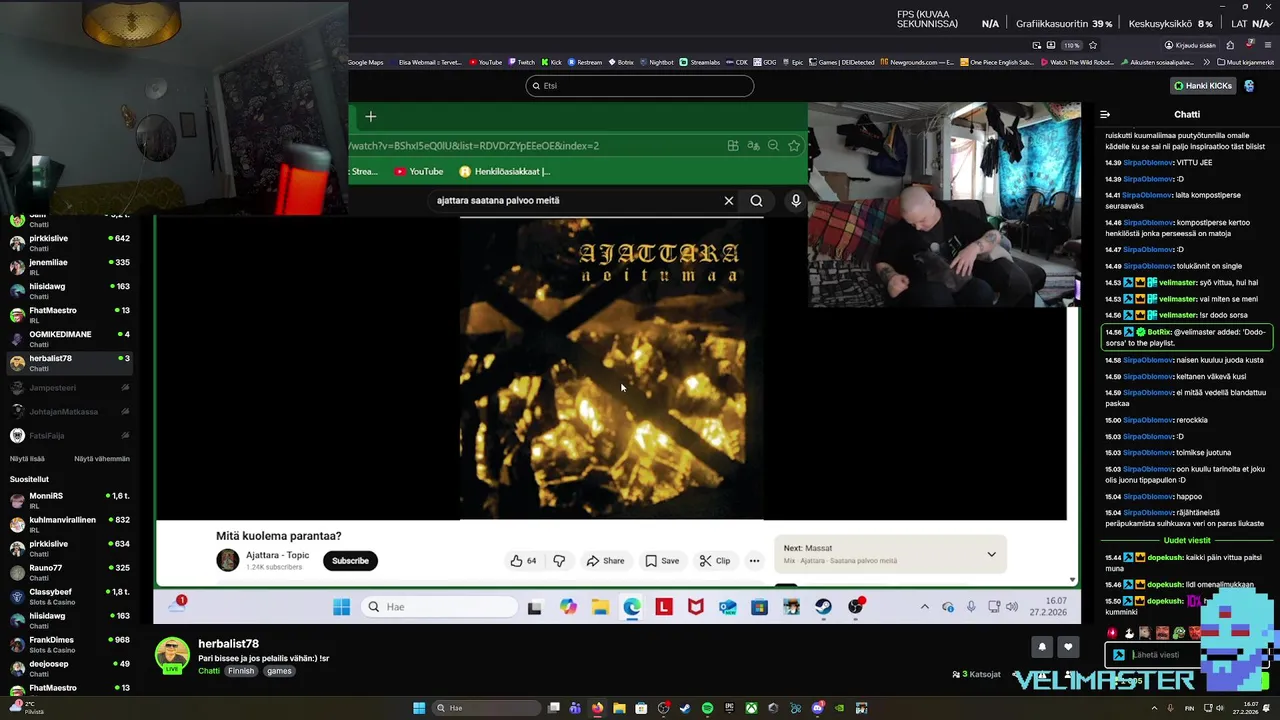Share the Ajattara video

coord(605,561)
